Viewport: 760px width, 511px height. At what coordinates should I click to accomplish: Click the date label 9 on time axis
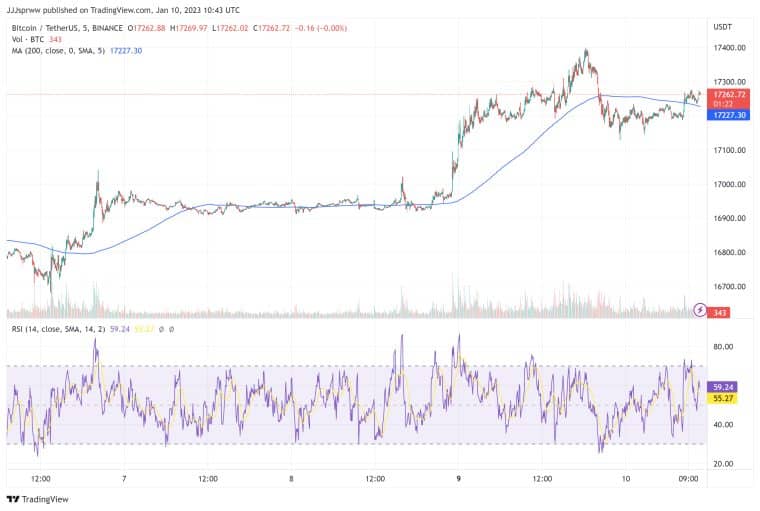point(459,479)
